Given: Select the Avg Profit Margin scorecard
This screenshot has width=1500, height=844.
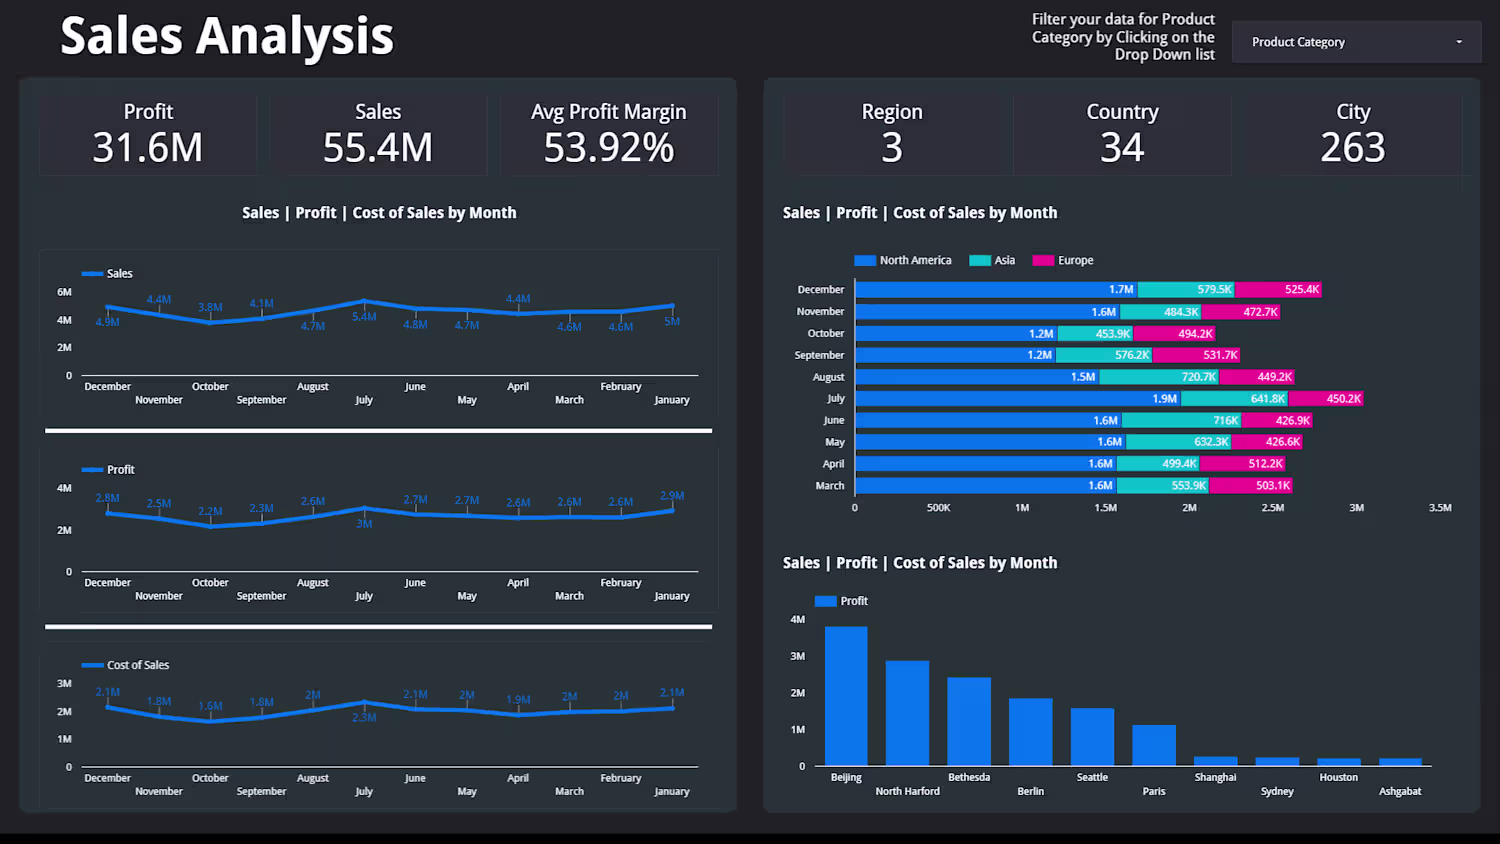Looking at the screenshot, I should pyautogui.click(x=609, y=135).
